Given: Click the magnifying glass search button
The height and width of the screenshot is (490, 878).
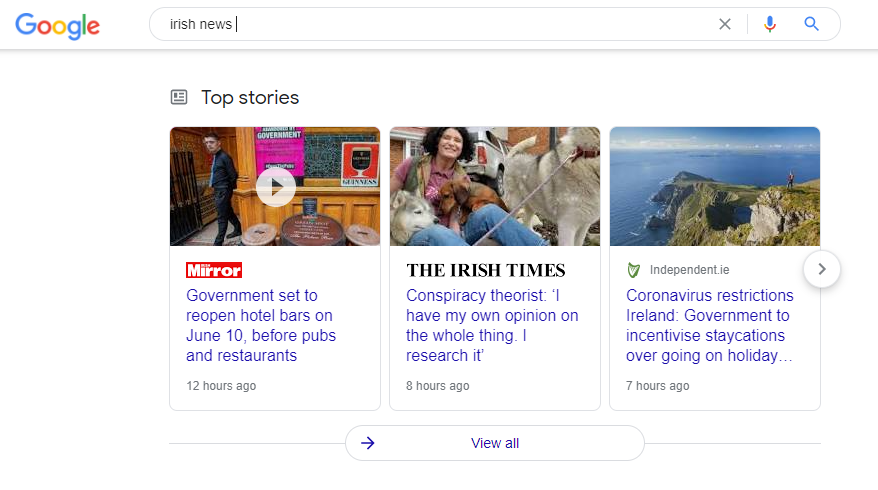Looking at the screenshot, I should [x=812, y=24].
